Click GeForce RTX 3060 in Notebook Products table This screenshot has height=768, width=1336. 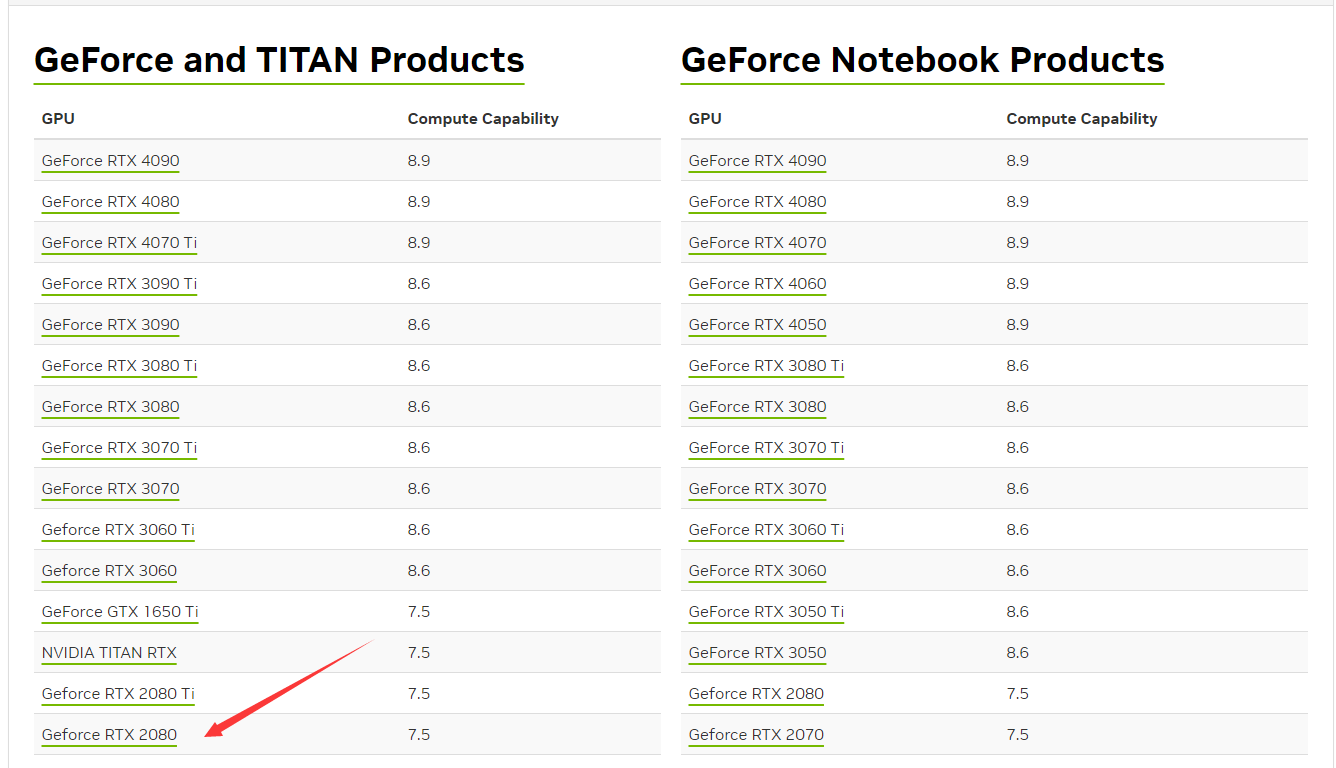758,571
